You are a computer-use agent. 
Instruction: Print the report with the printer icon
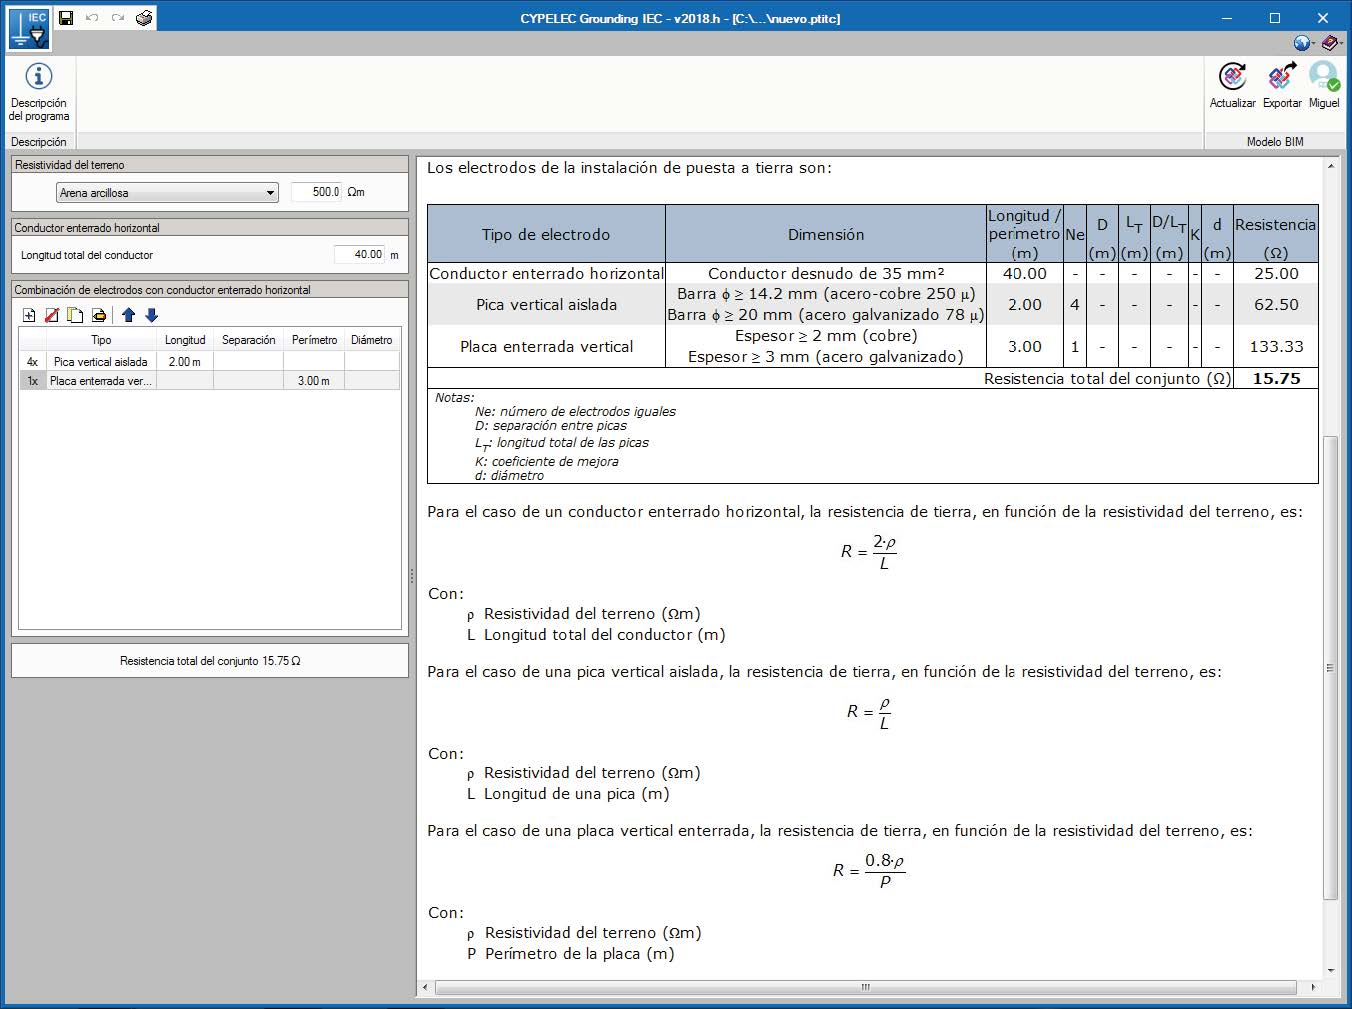(x=145, y=18)
